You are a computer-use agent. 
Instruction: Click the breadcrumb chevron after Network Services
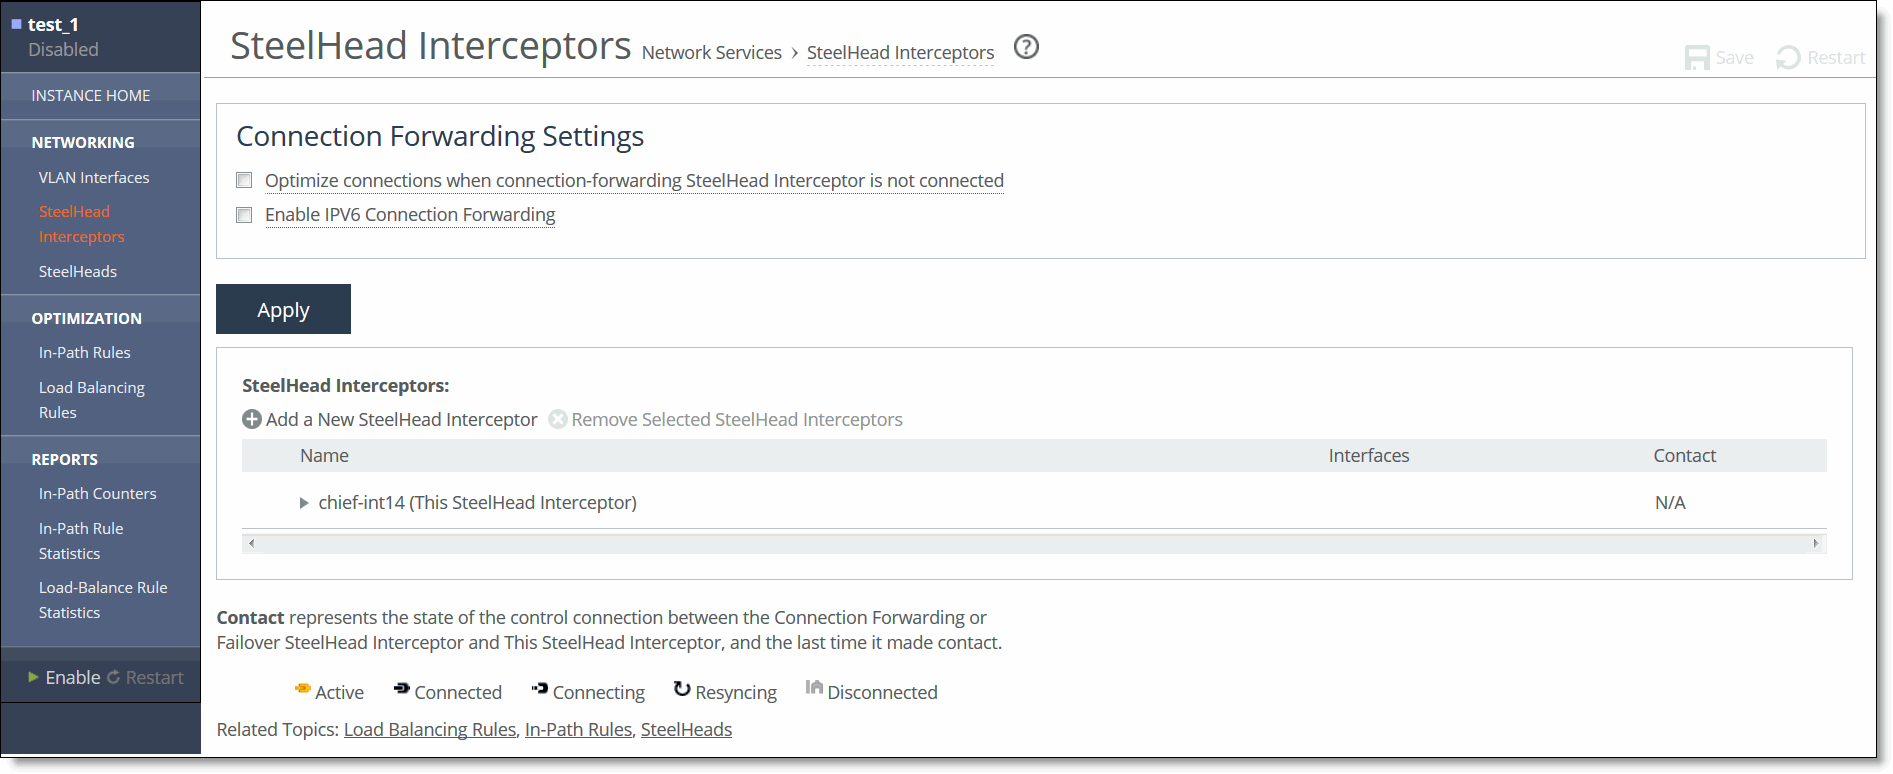pos(795,53)
